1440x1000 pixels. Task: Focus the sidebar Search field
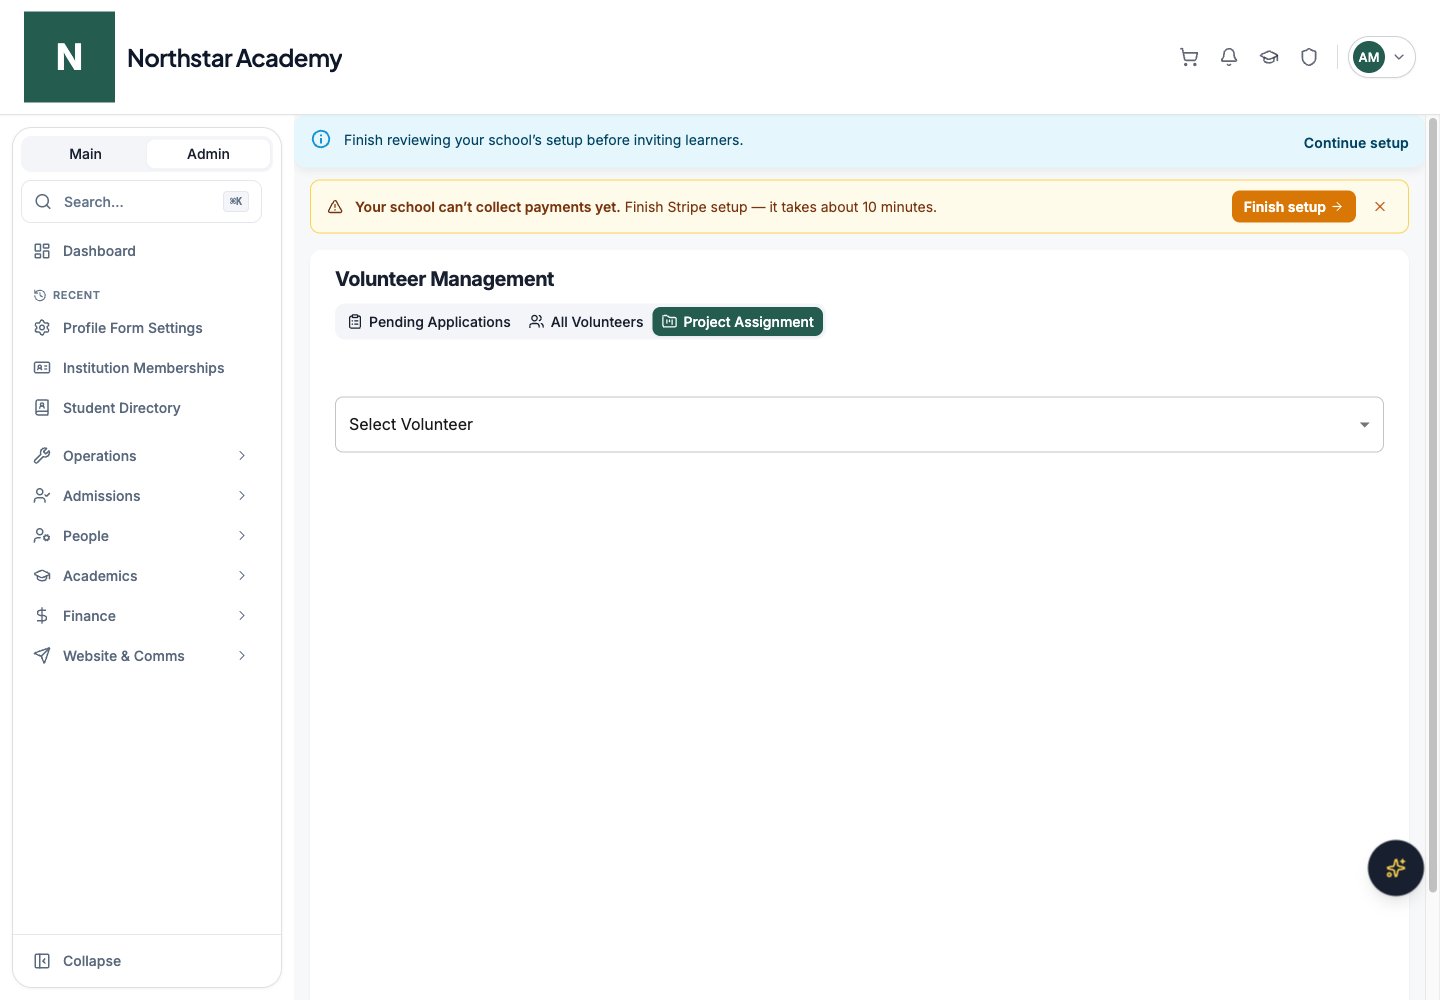point(141,202)
